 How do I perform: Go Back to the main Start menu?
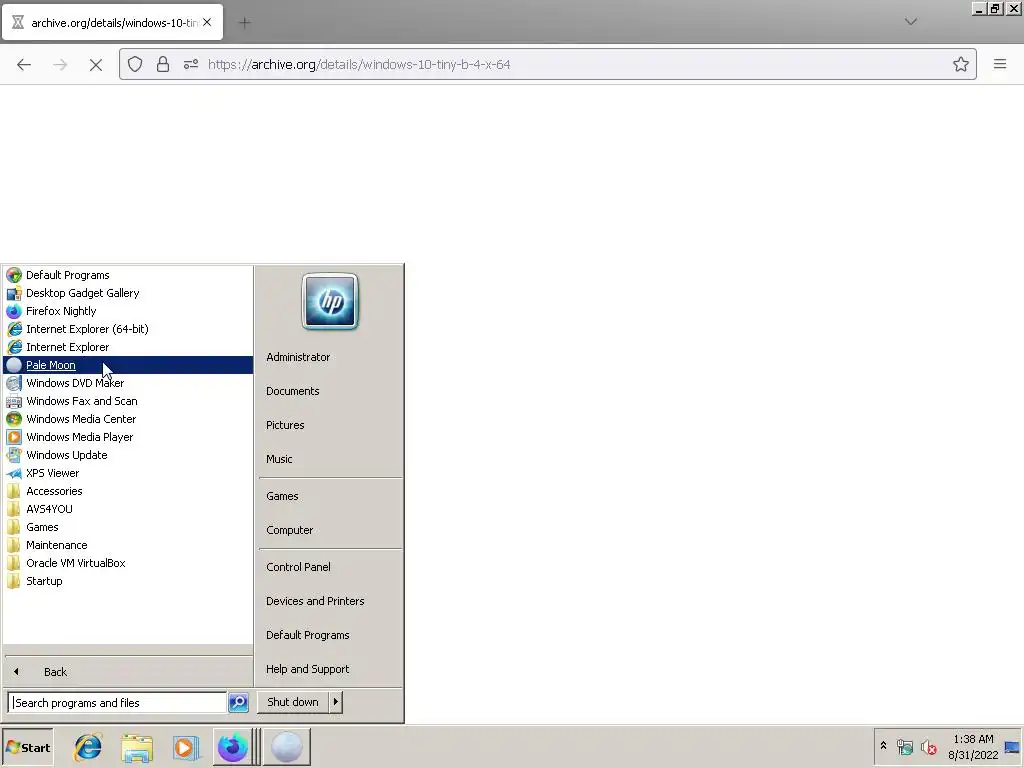128,671
